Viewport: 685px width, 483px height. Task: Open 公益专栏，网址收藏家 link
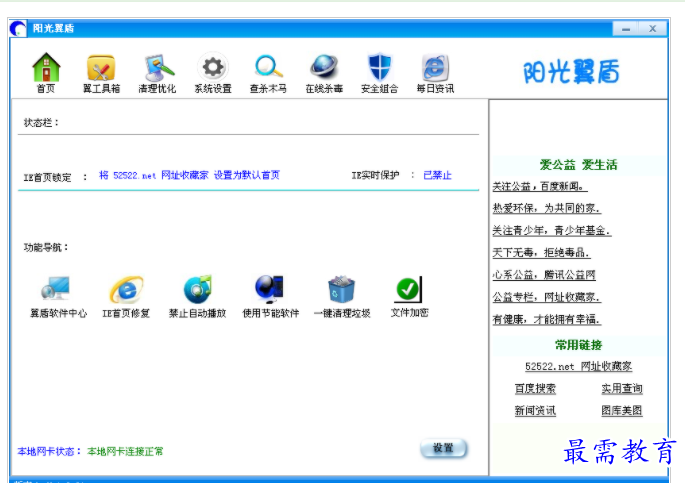click(x=547, y=297)
